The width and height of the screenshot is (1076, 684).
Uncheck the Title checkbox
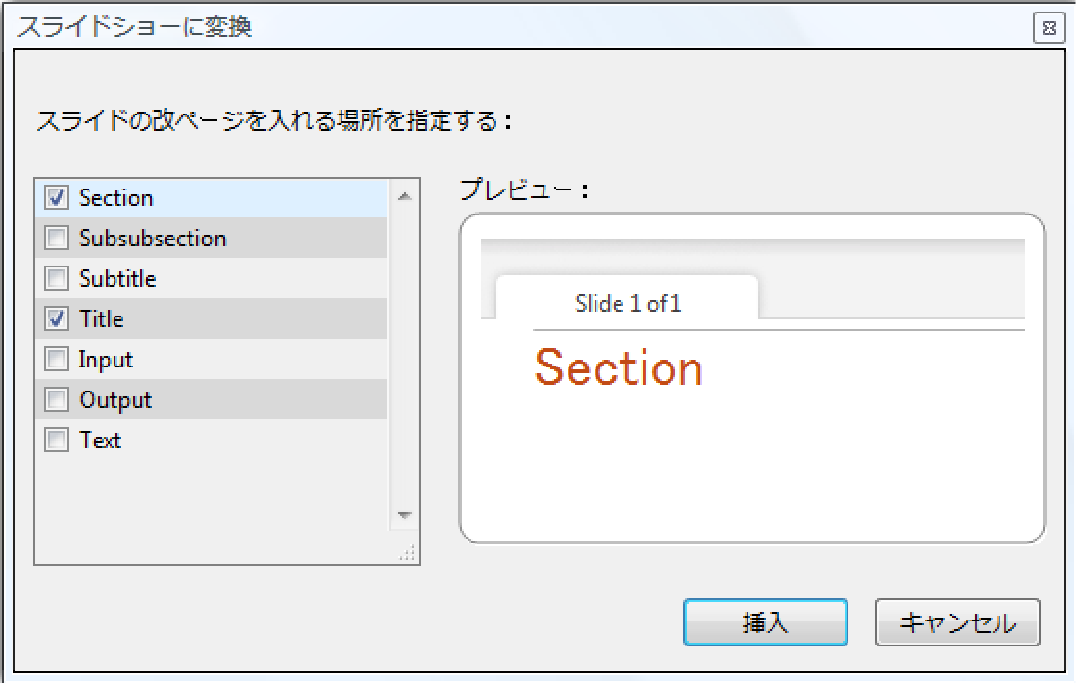point(56,319)
